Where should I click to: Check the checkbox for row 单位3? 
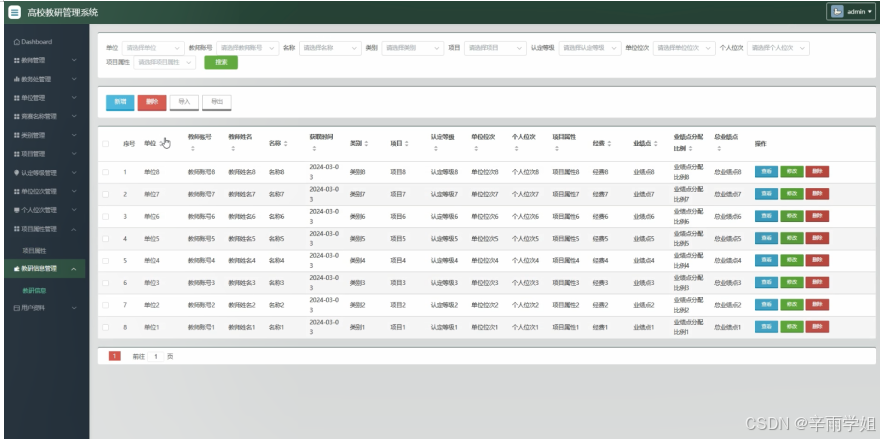tap(106, 283)
